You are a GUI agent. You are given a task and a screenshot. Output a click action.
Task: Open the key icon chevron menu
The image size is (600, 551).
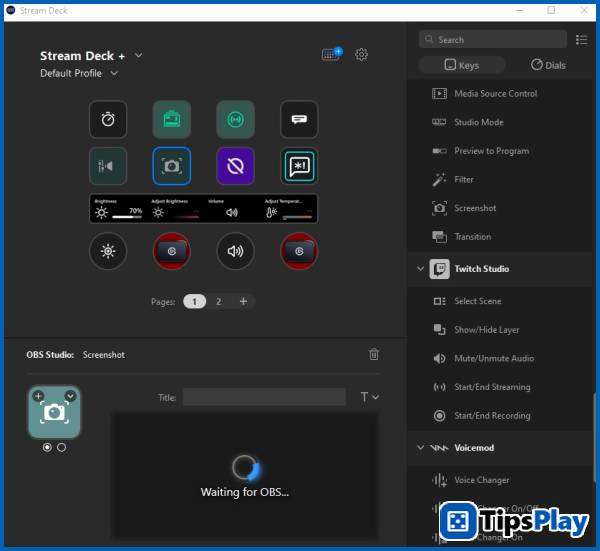tap(70, 396)
